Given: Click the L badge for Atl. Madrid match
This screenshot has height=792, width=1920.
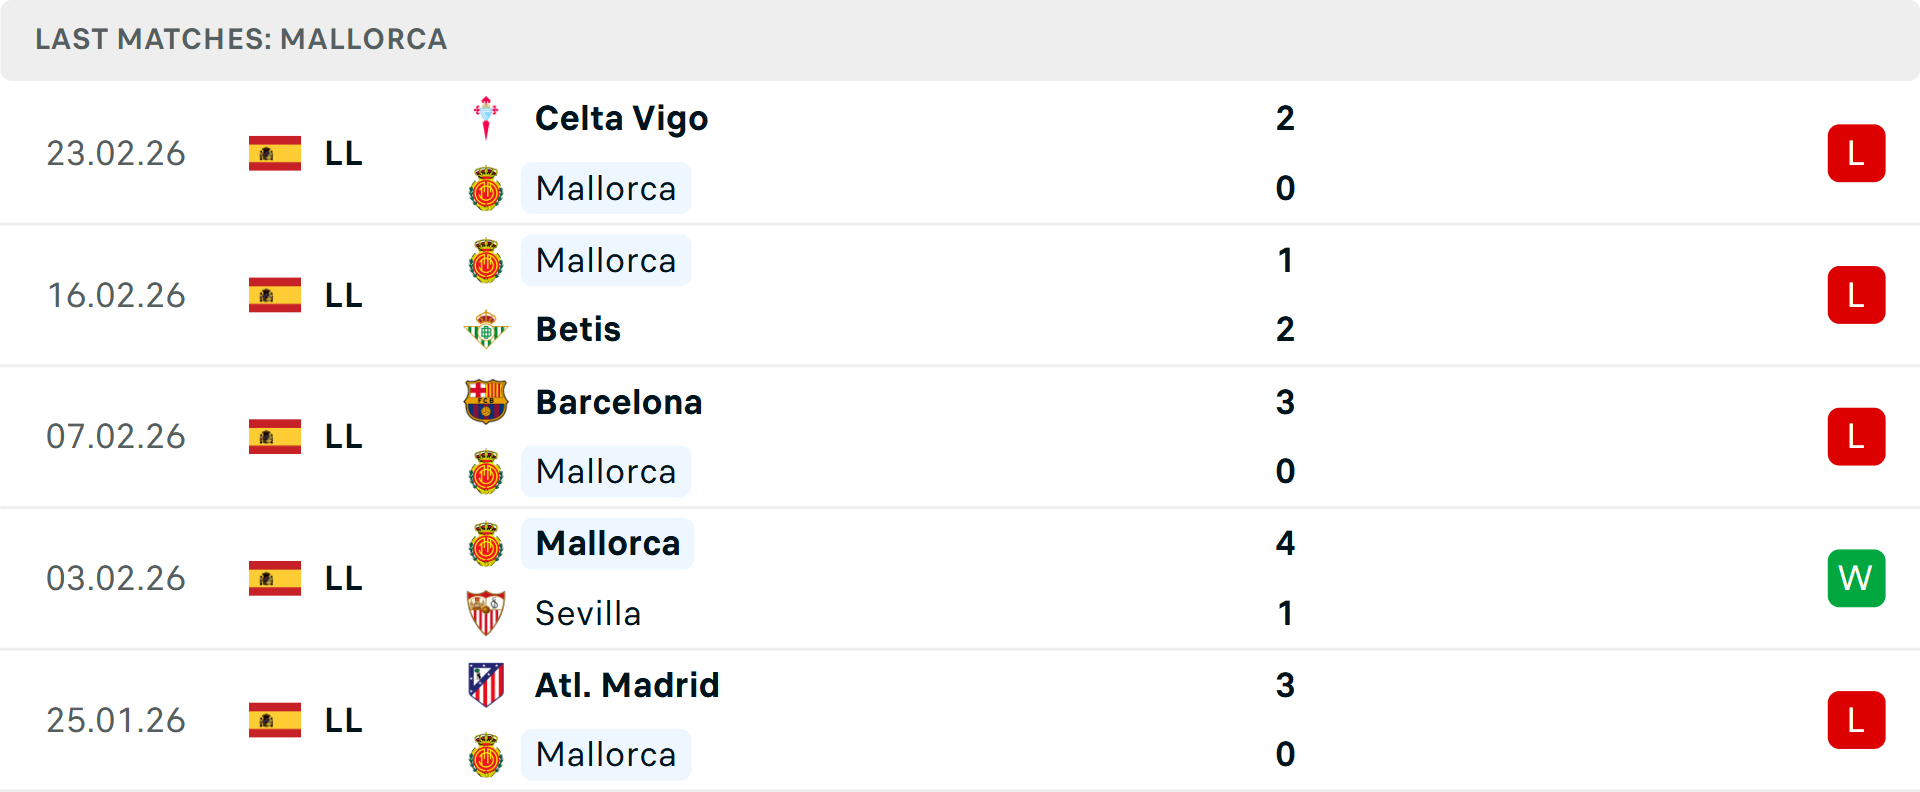Looking at the screenshot, I should [1856, 720].
